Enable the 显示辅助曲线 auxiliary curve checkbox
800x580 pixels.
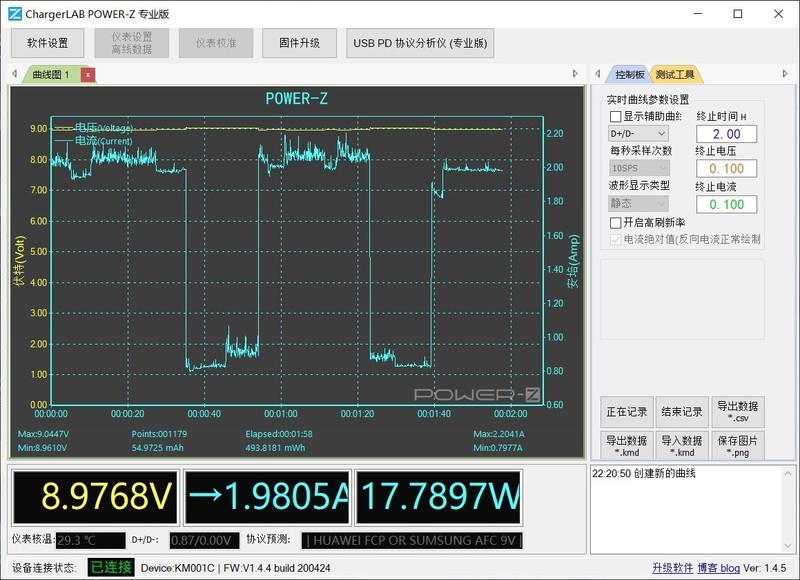[613, 115]
